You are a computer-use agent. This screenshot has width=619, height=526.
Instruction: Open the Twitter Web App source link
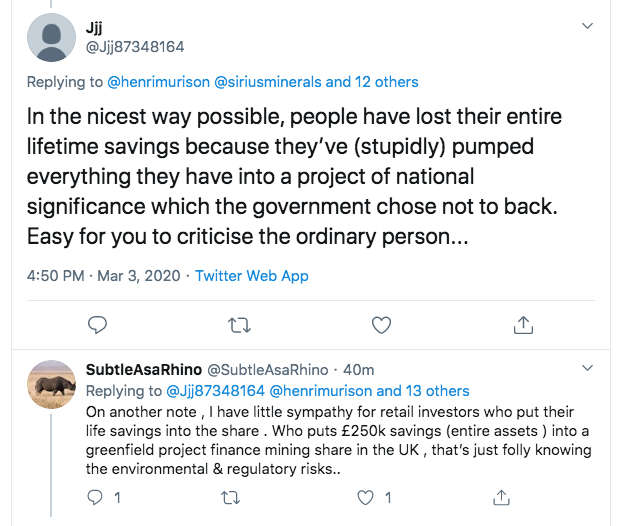(x=252, y=275)
